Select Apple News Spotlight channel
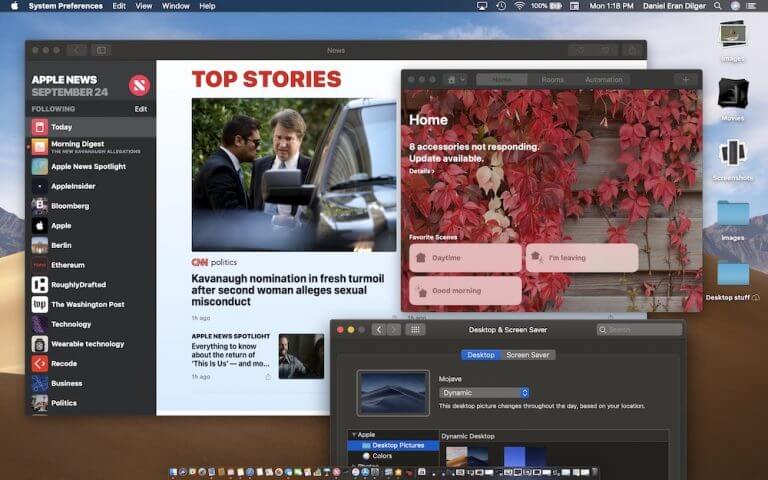The image size is (768, 480). 91,167
